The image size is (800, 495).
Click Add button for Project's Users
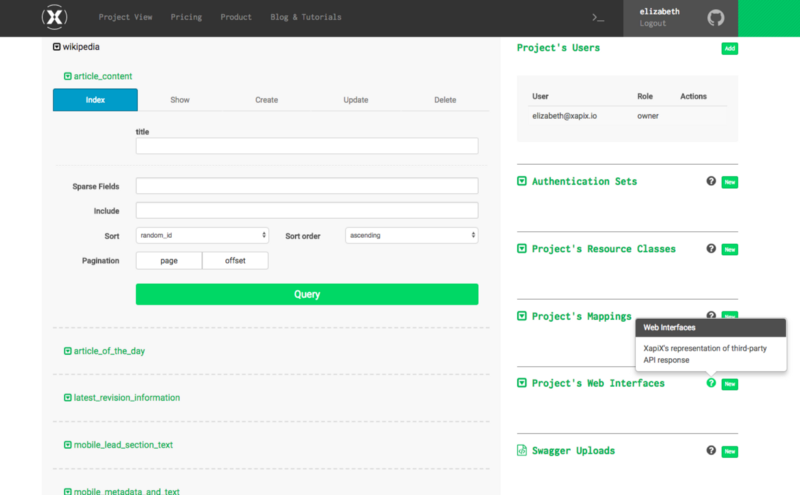(x=730, y=48)
